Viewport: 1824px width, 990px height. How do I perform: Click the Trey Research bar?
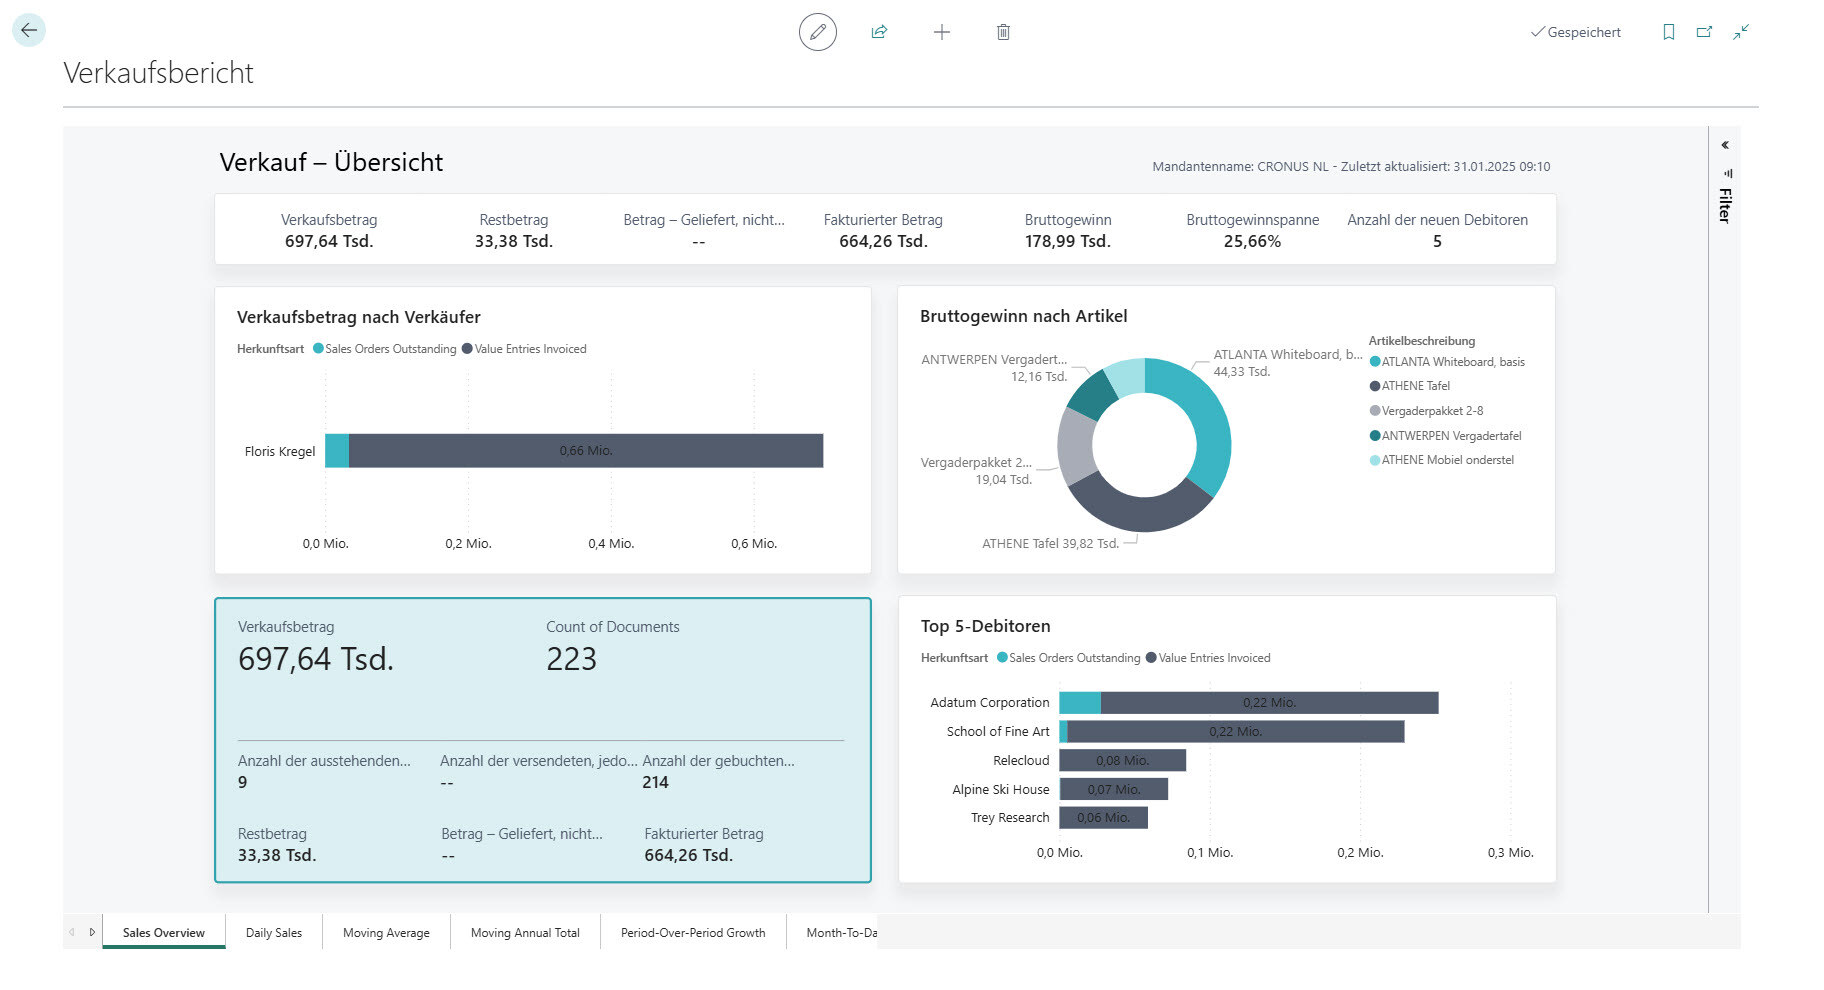click(1103, 818)
